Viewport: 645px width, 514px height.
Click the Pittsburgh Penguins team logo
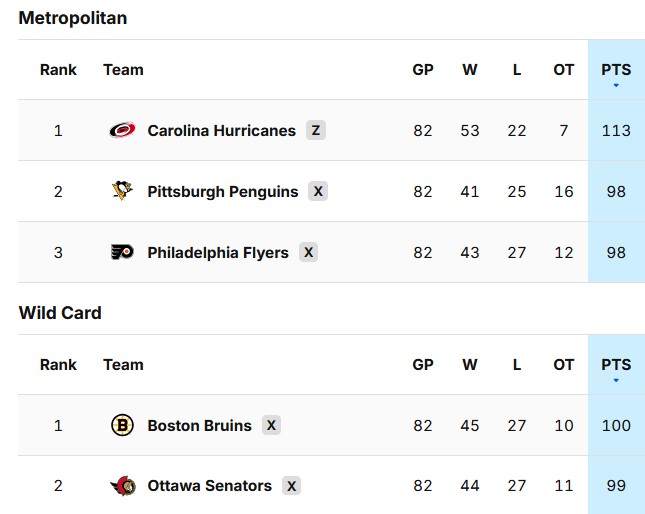(x=122, y=191)
